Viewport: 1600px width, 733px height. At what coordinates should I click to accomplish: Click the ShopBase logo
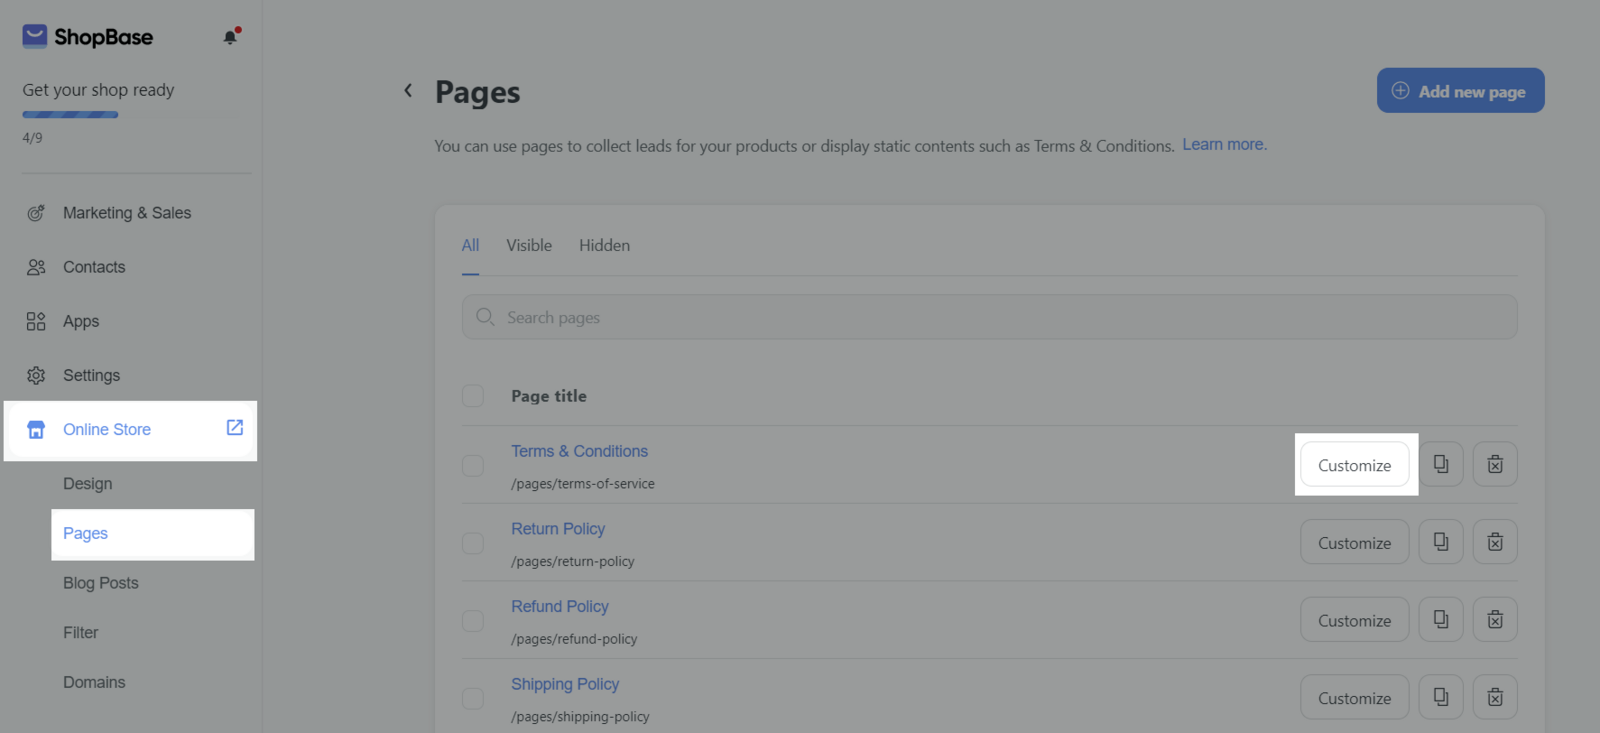pyautogui.click(x=88, y=37)
